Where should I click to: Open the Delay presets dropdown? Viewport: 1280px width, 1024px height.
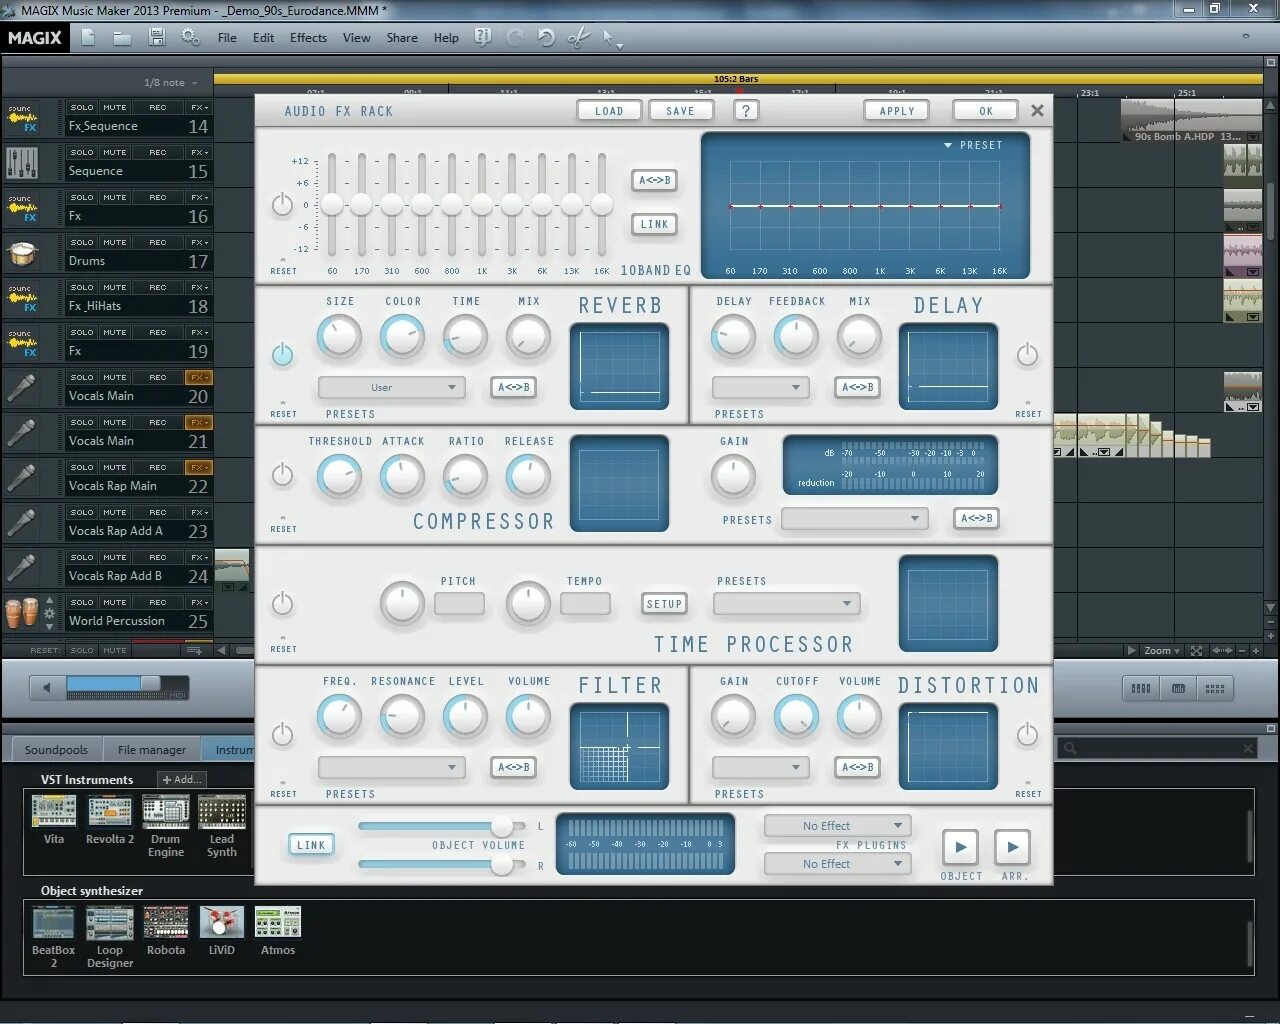click(760, 387)
